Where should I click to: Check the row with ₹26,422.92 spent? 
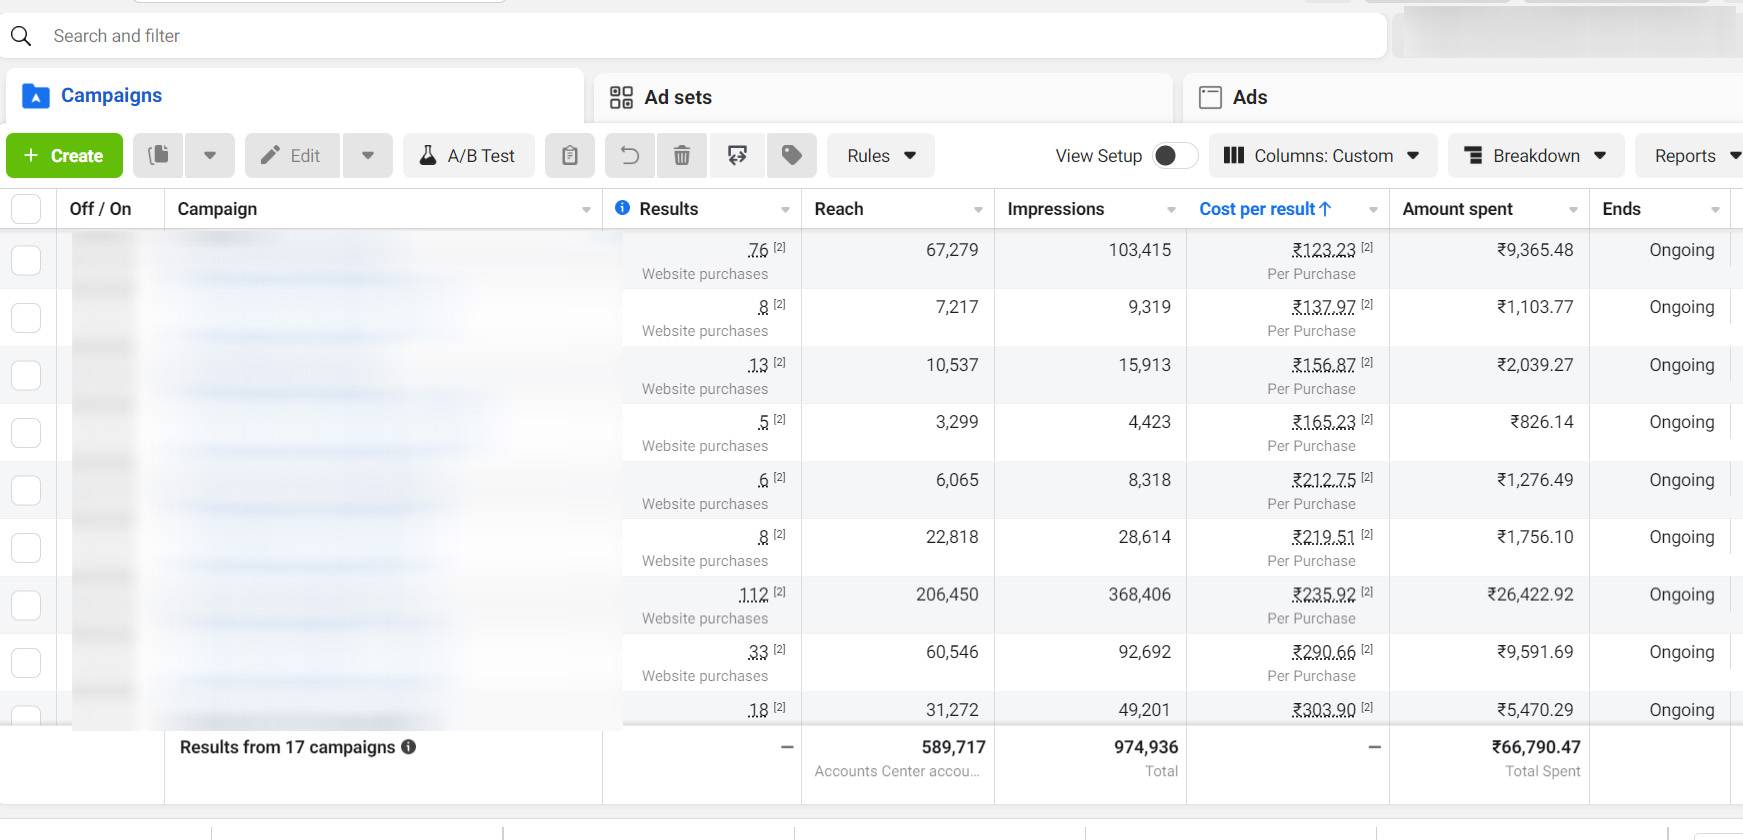click(26, 605)
